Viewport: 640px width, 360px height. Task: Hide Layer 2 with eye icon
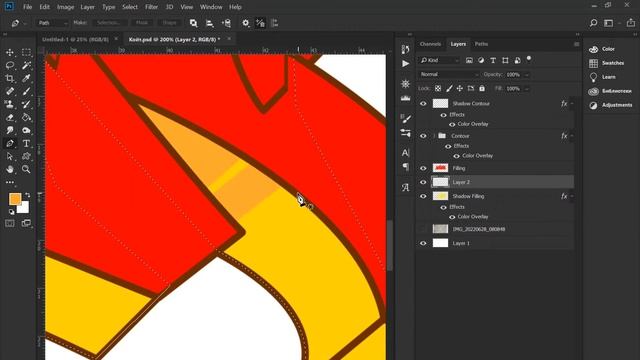[x=423, y=182]
